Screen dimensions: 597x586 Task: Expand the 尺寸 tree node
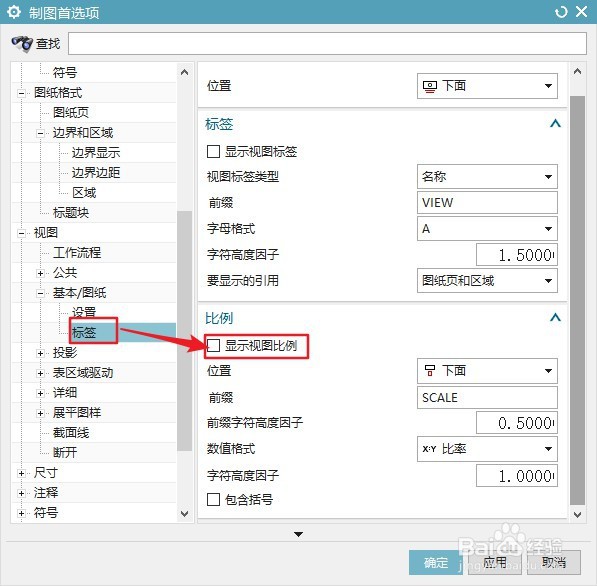coord(22,473)
